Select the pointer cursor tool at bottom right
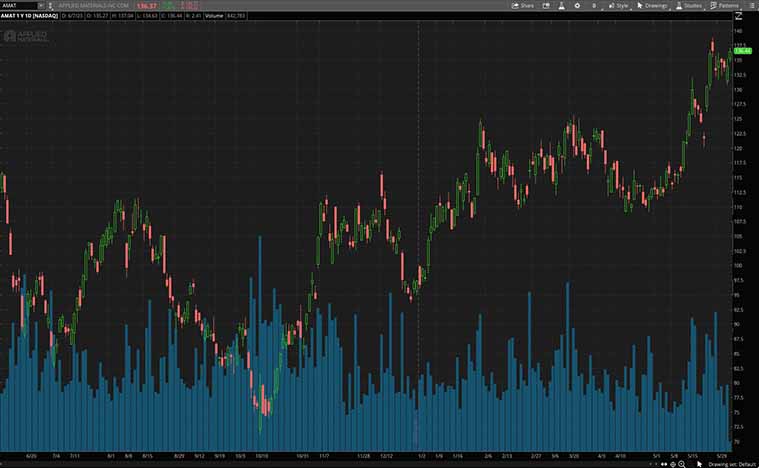 (x=700, y=463)
